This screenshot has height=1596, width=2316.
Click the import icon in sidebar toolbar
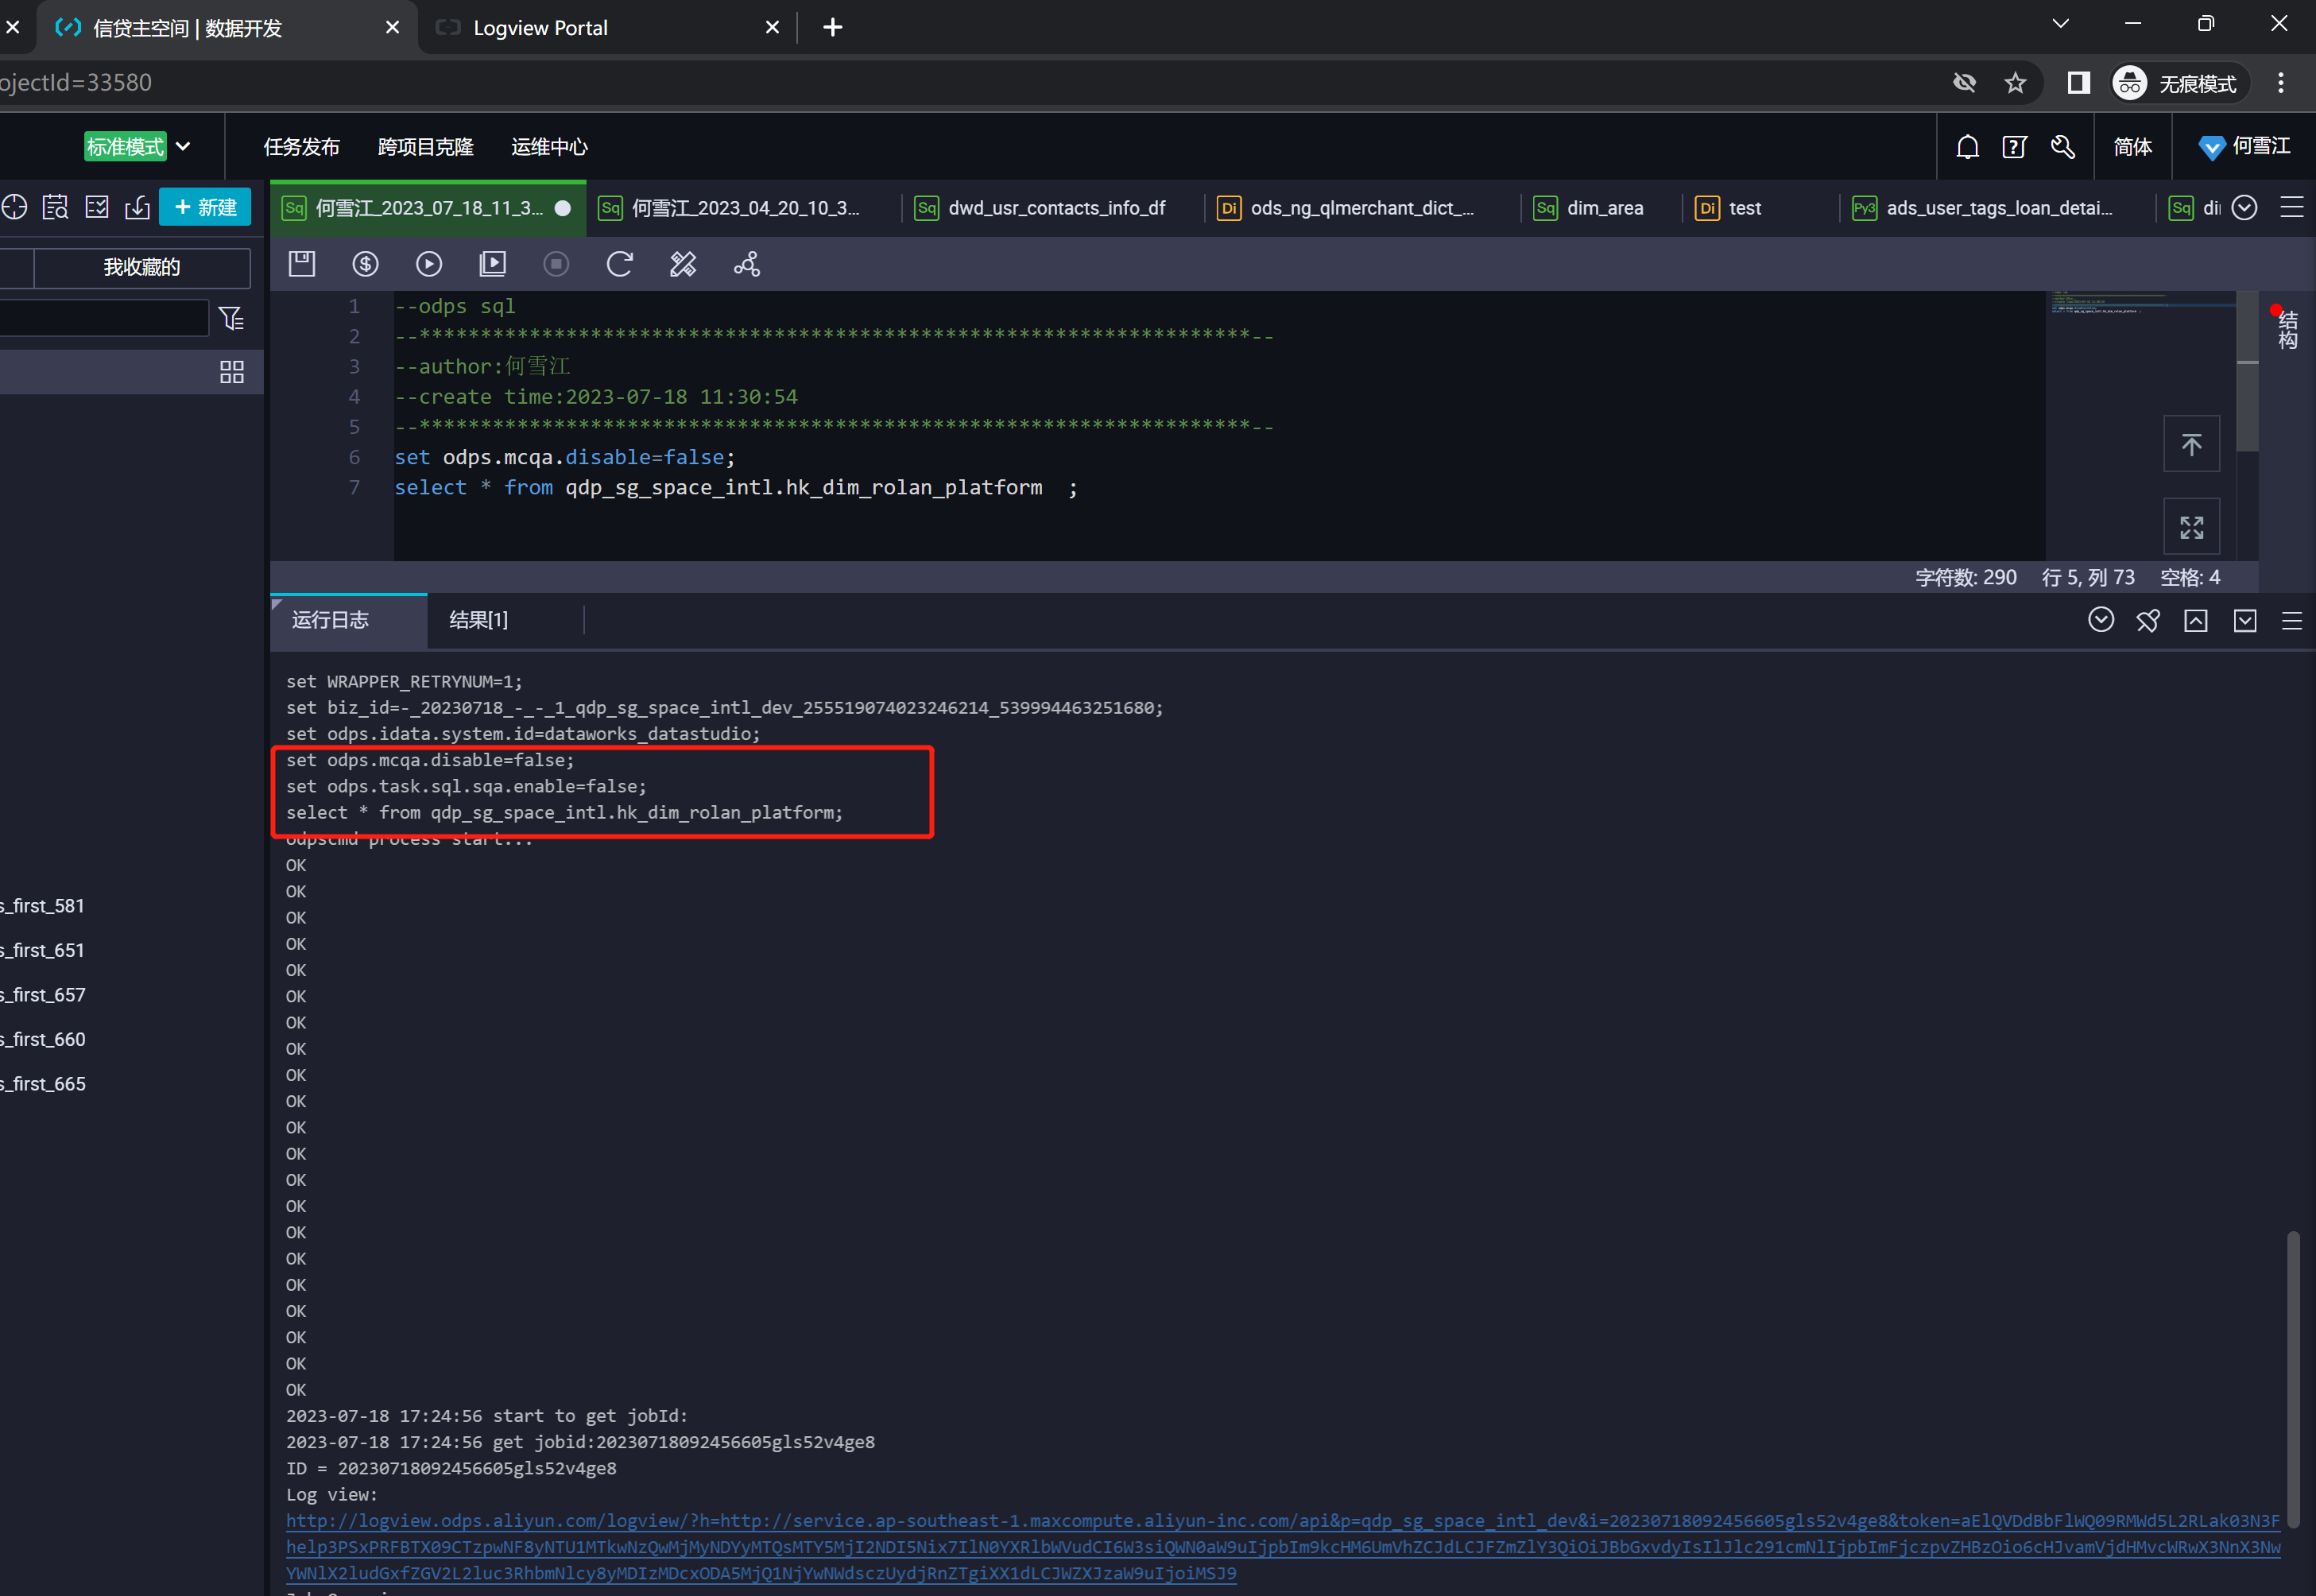tap(138, 207)
